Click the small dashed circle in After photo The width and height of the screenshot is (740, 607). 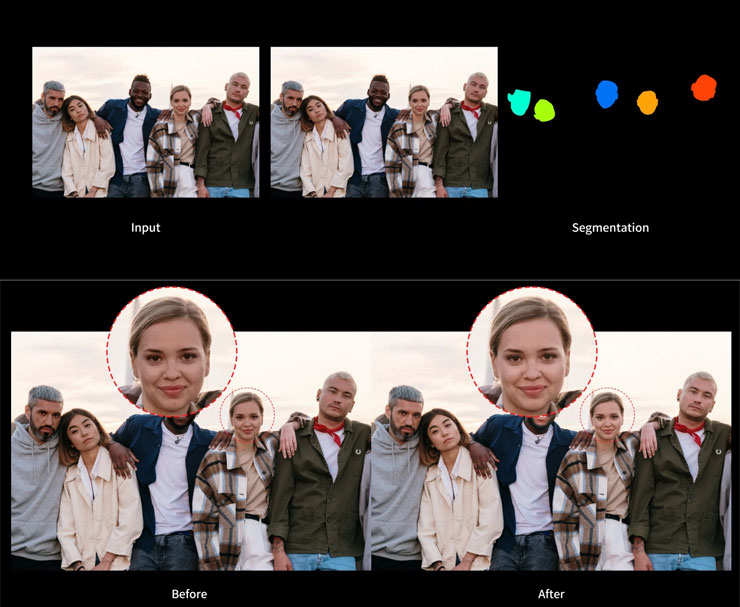click(x=606, y=412)
